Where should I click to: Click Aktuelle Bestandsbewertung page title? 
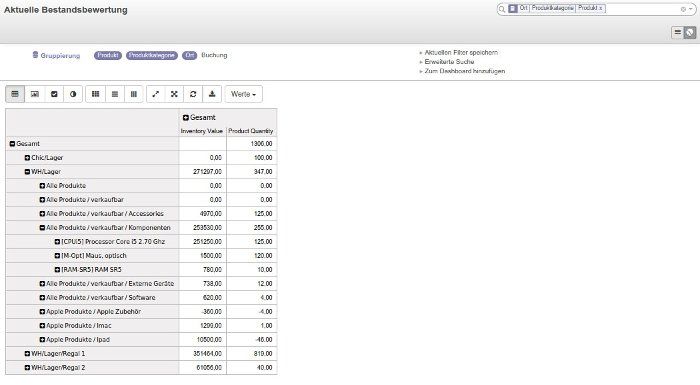pyautogui.click(x=66, y=10)
